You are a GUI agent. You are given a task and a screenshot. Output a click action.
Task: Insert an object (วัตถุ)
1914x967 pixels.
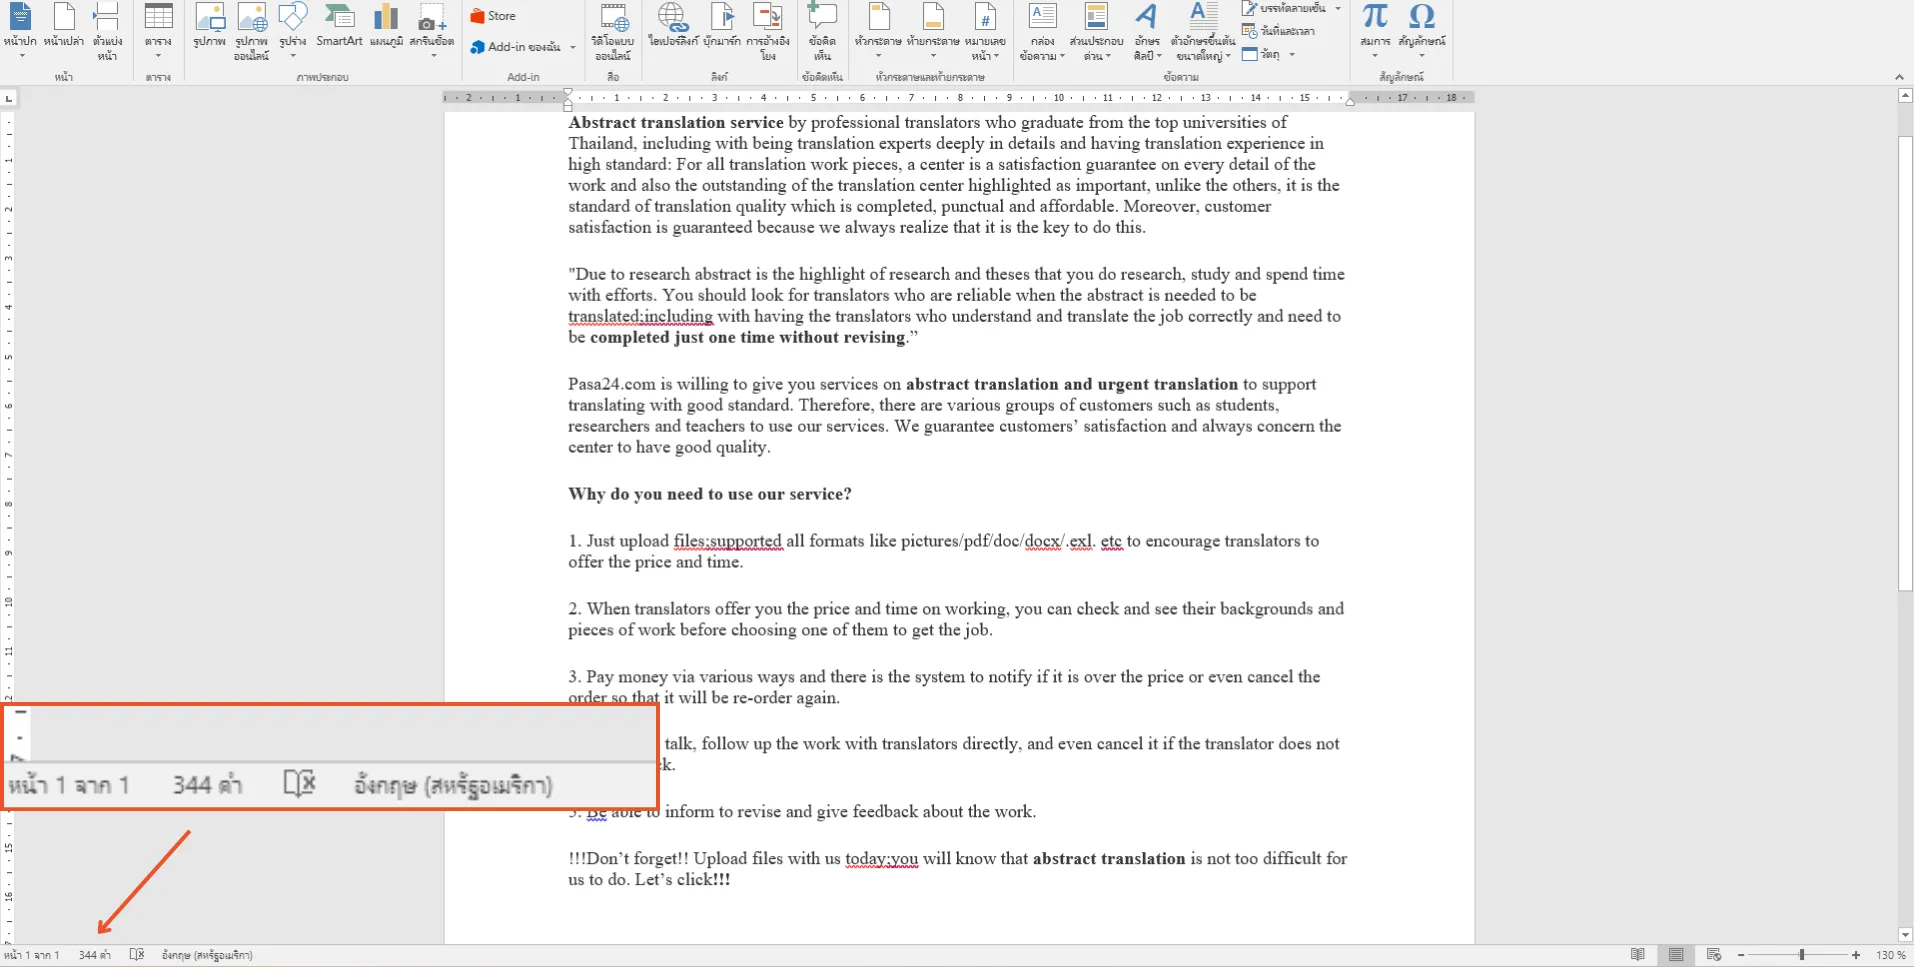[x=1261, y=54]
